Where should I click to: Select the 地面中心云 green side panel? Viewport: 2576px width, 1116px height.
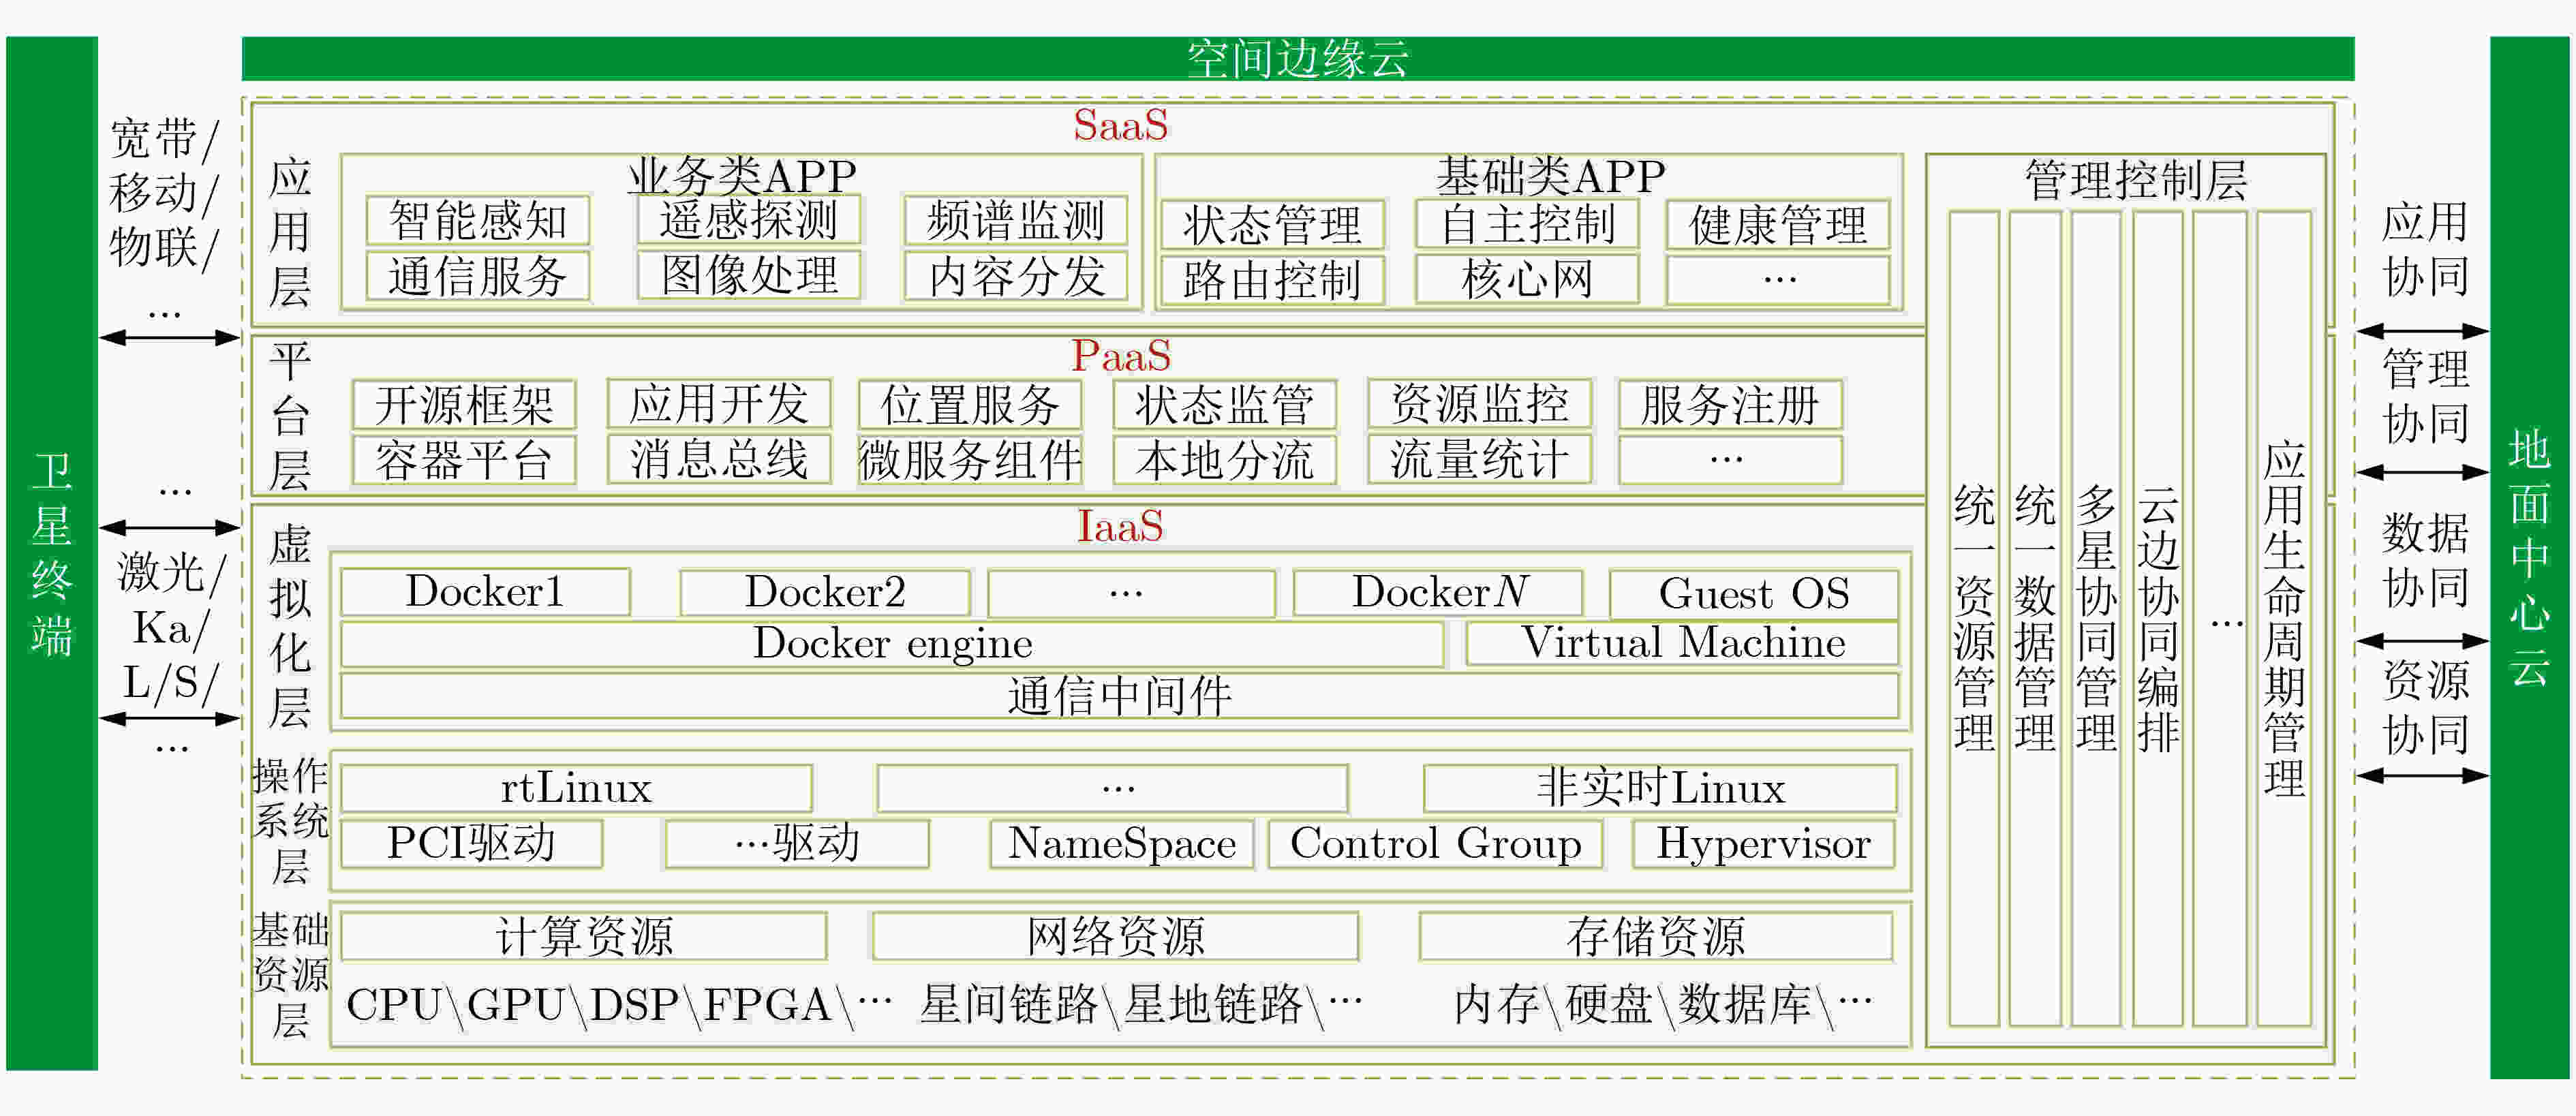(x=2529, y=557)
